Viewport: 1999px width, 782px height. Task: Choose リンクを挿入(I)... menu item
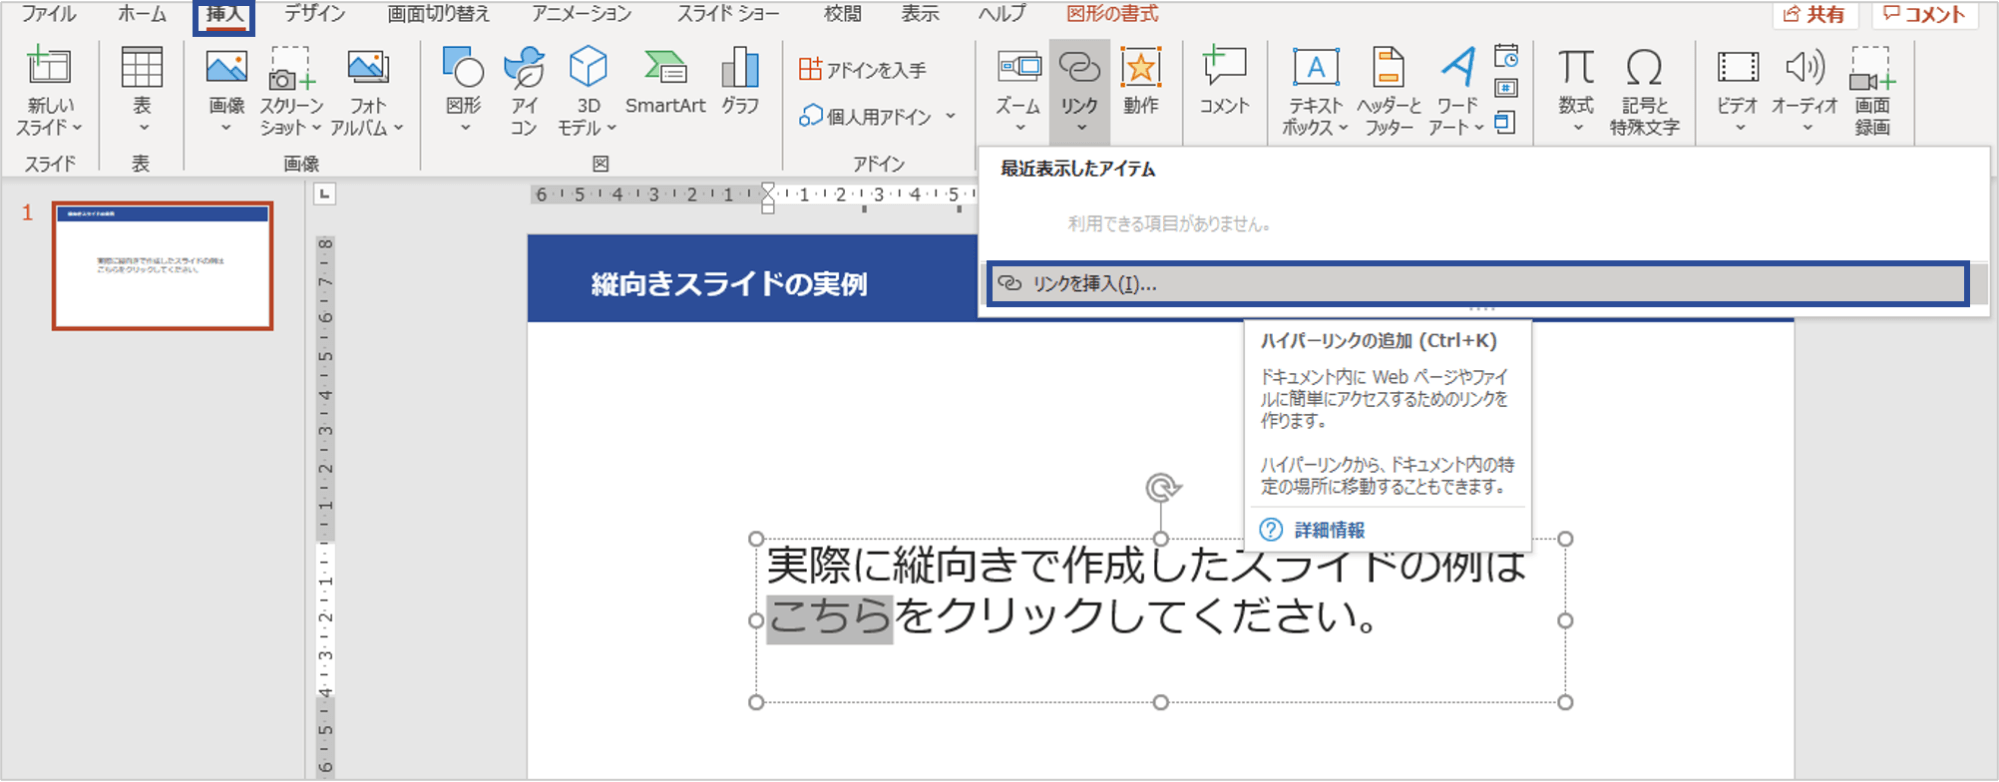click(1478, 284)
